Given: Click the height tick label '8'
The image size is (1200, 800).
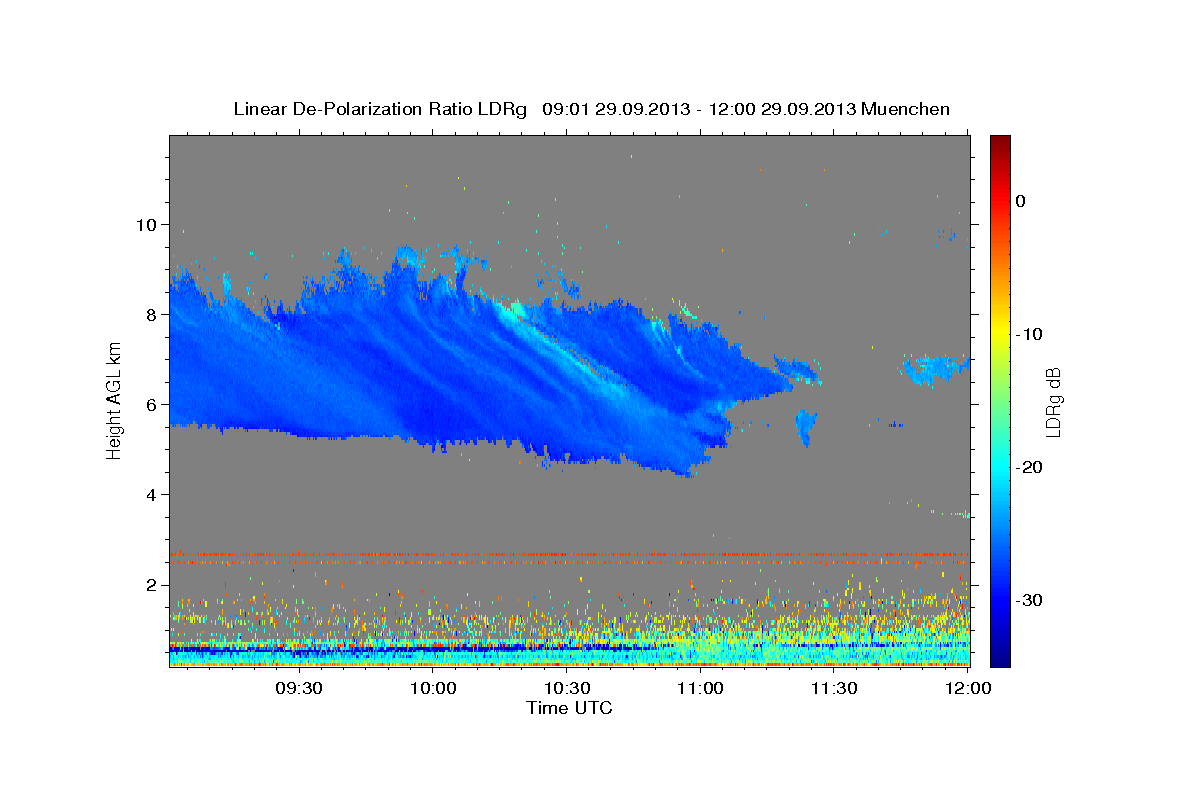Looking at the screenshot, I should [x=151, y=314].
